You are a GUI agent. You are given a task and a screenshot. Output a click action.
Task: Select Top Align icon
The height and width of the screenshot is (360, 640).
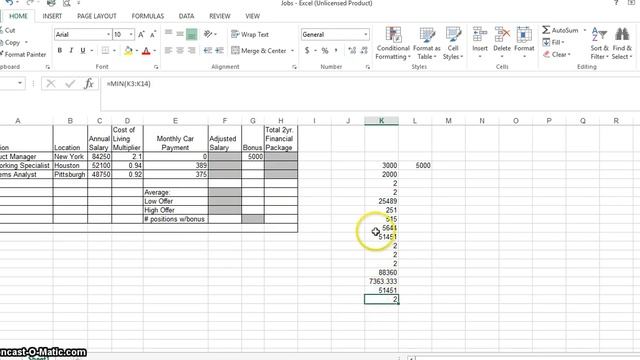(169, 34)
